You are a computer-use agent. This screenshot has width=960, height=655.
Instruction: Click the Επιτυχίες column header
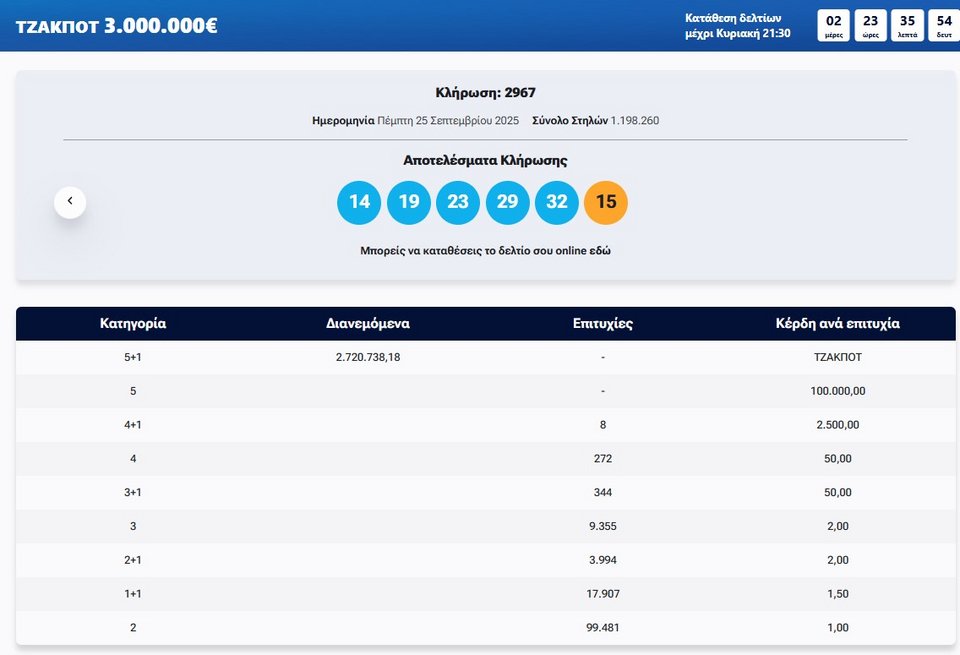603,324
